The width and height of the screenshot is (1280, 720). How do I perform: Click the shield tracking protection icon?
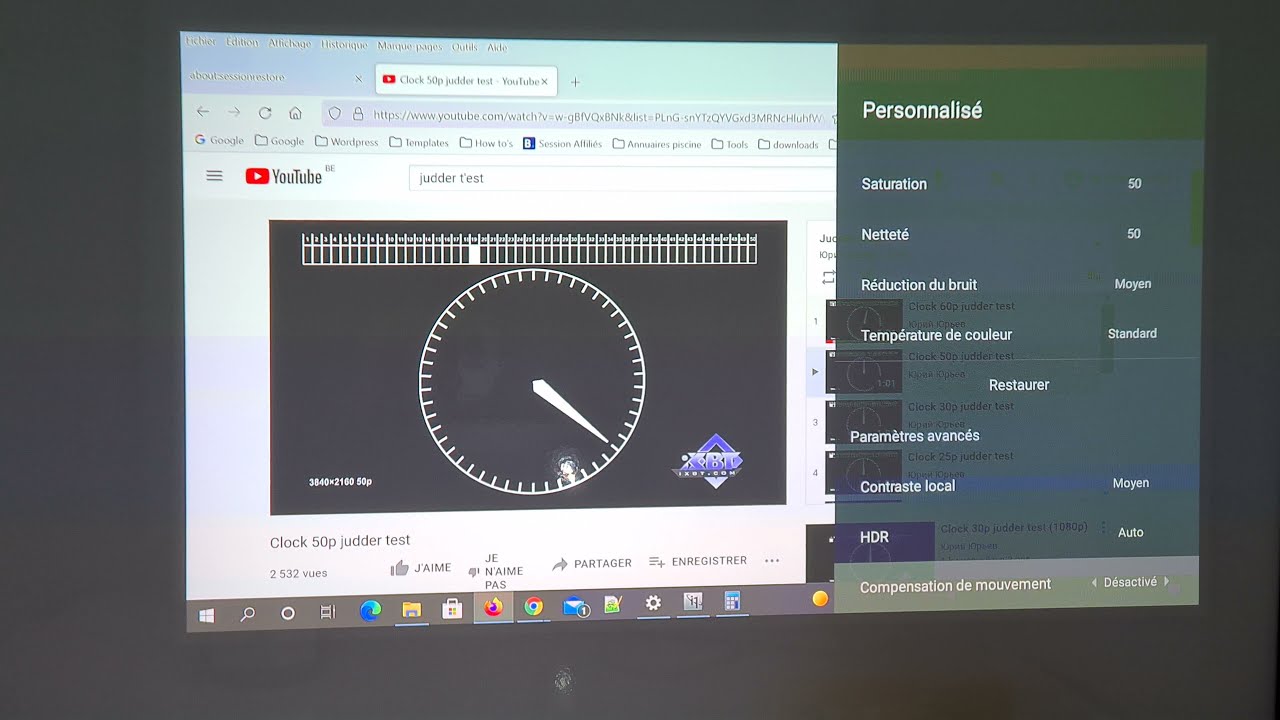click(335, 112)
